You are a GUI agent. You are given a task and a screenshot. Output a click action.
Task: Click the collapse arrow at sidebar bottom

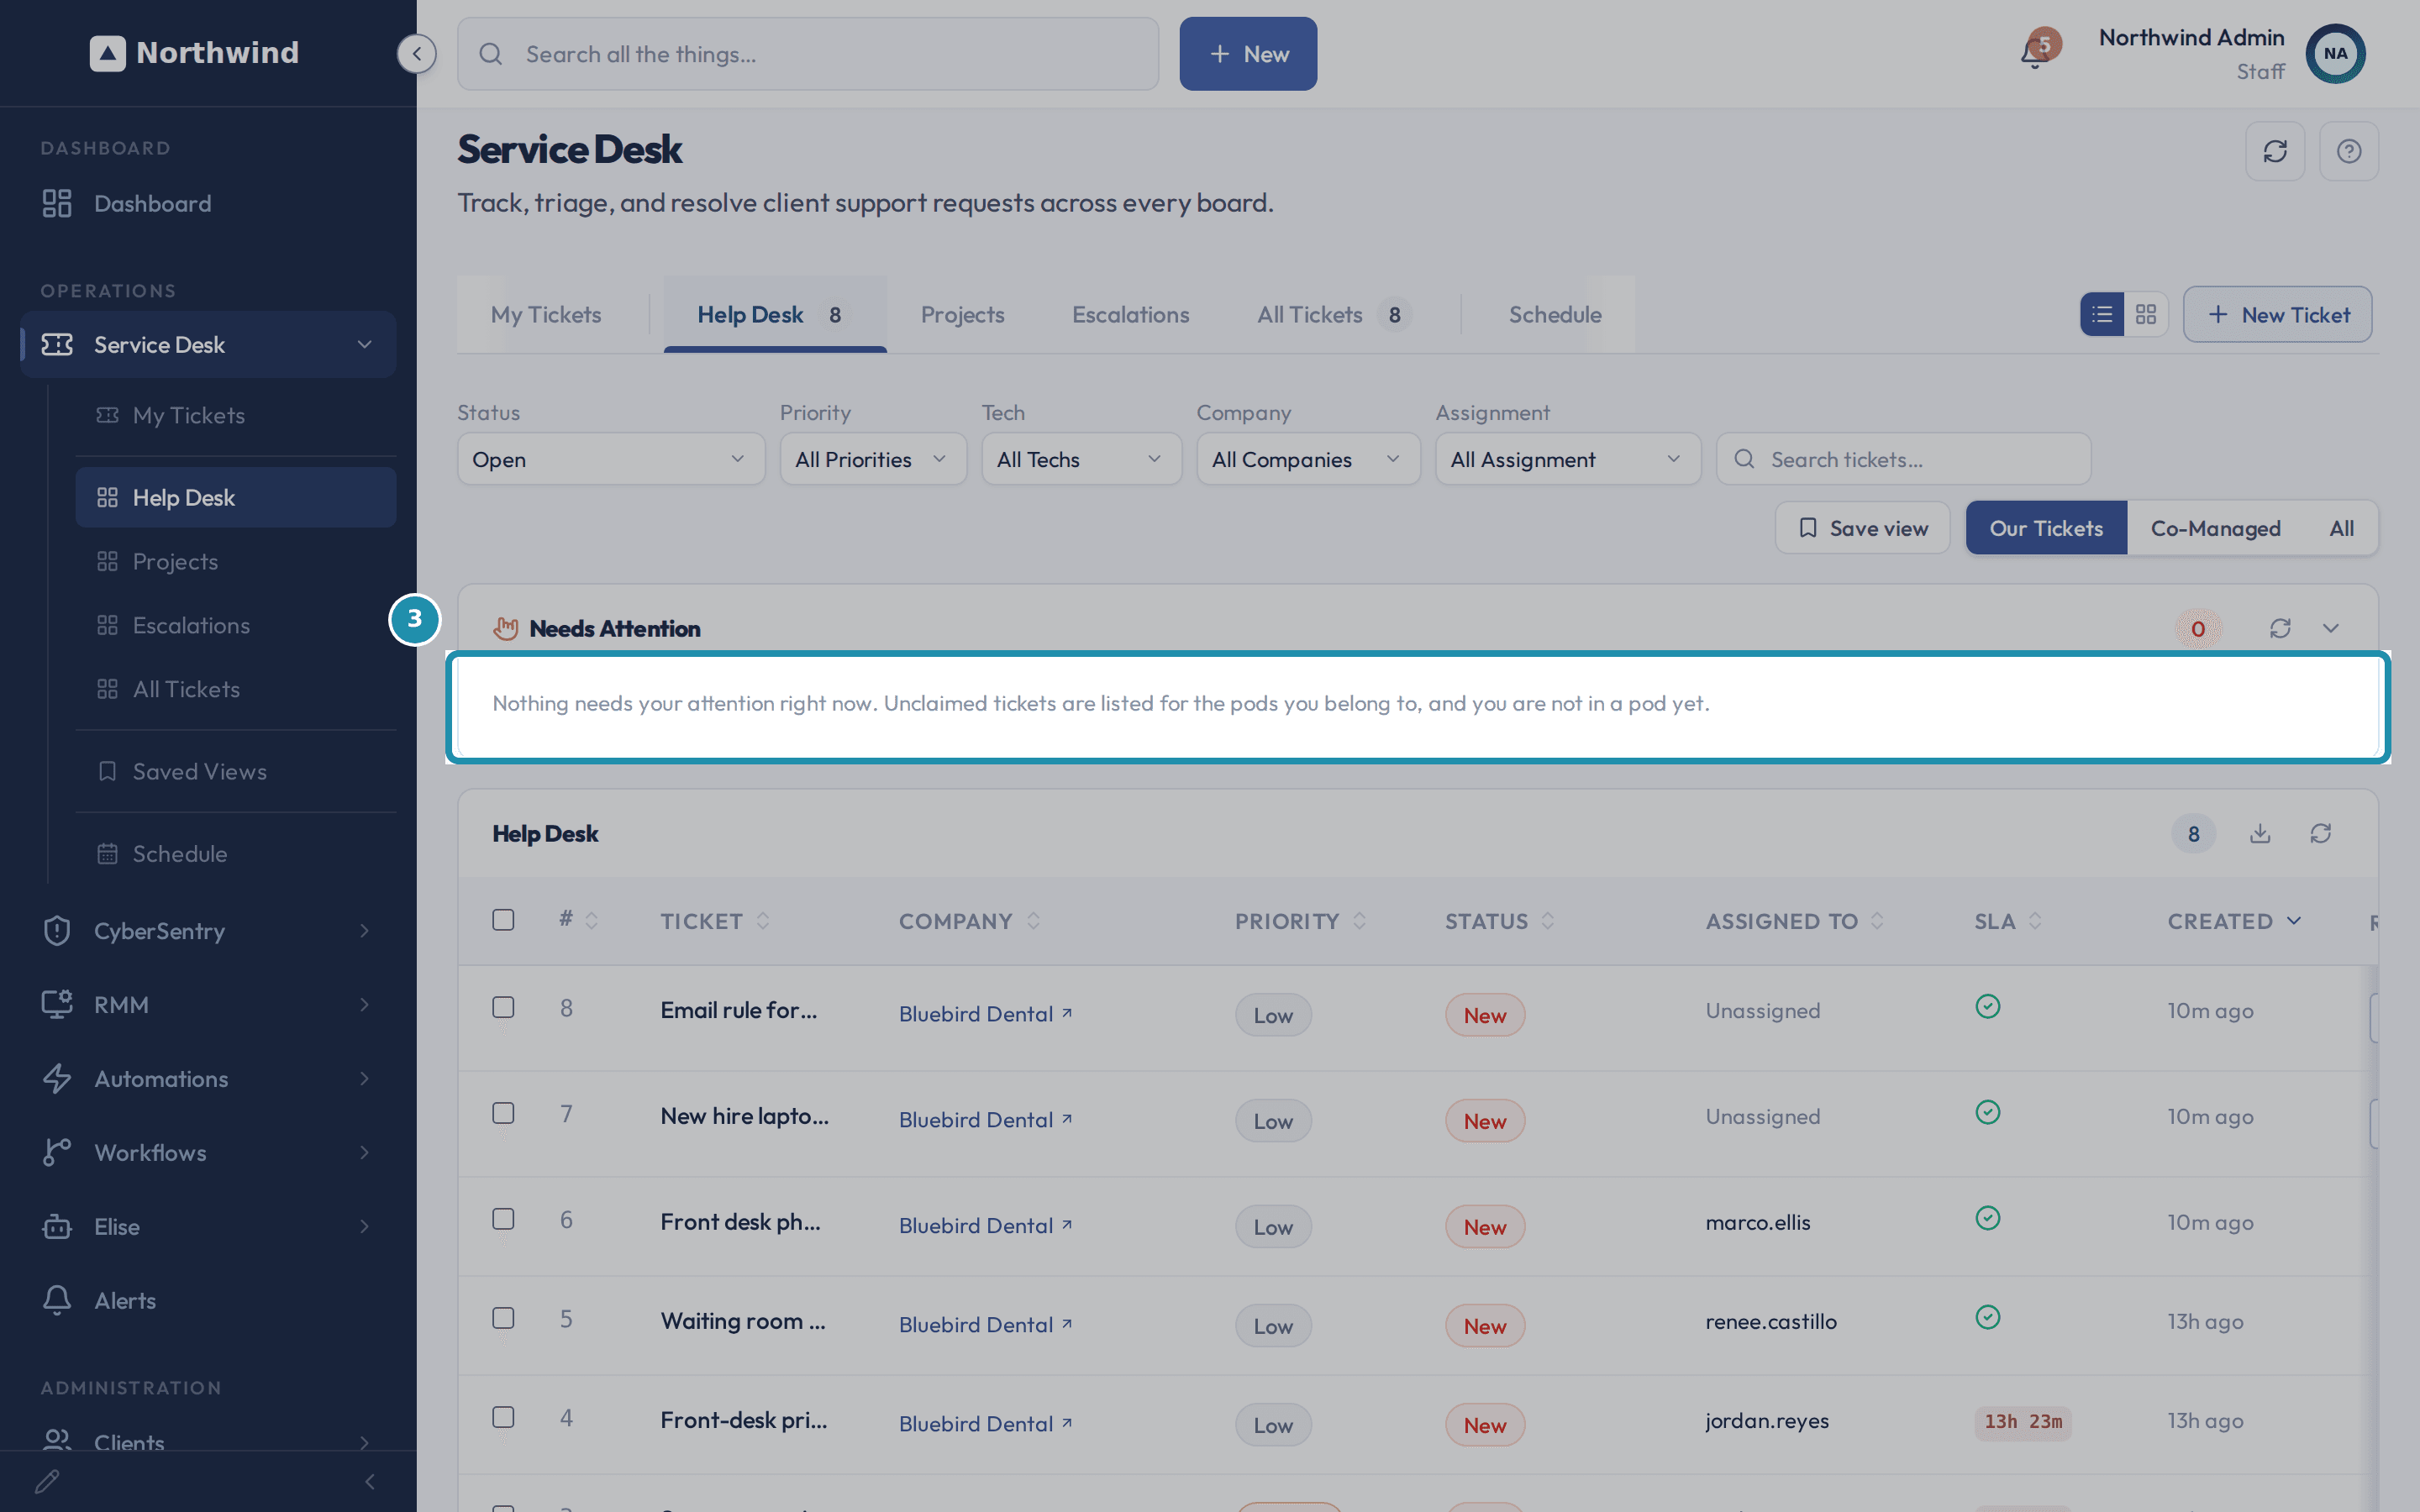click(x=370, y=1481)
